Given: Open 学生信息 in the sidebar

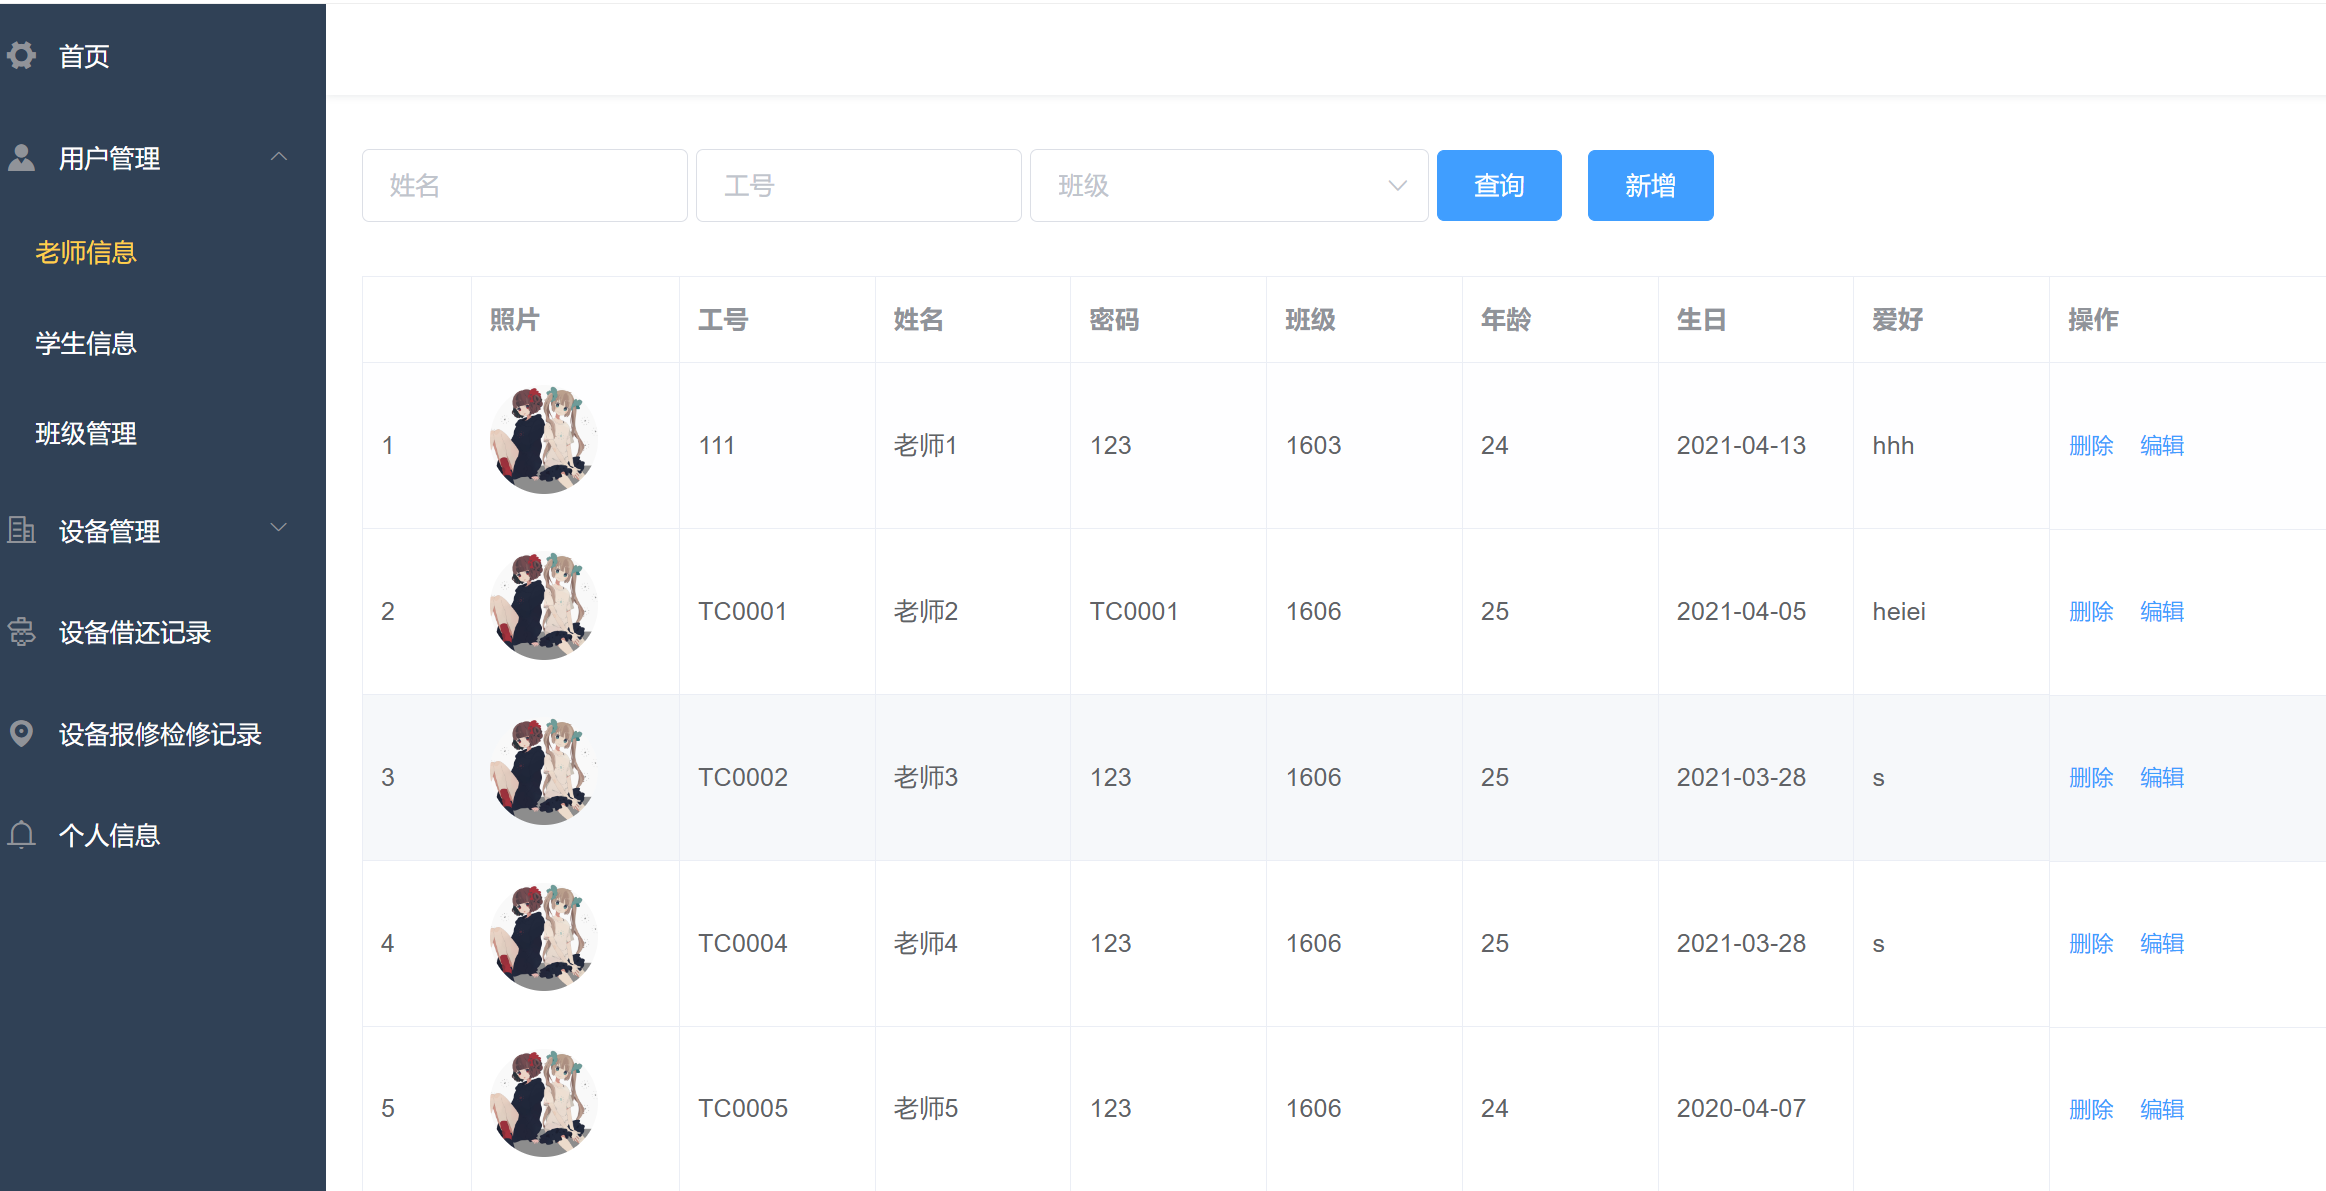Looking at the screenshot, I should click(86, 344).
